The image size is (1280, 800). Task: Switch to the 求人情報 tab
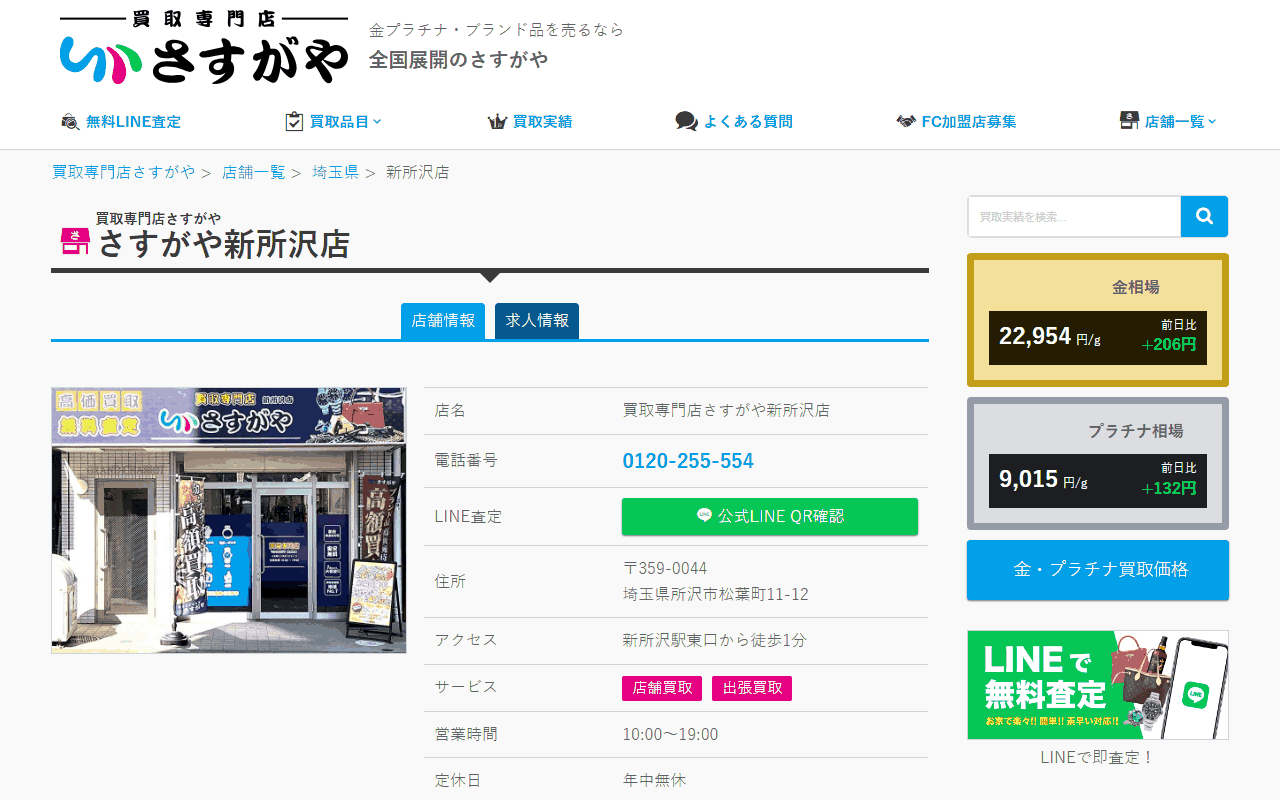point(537,321)
